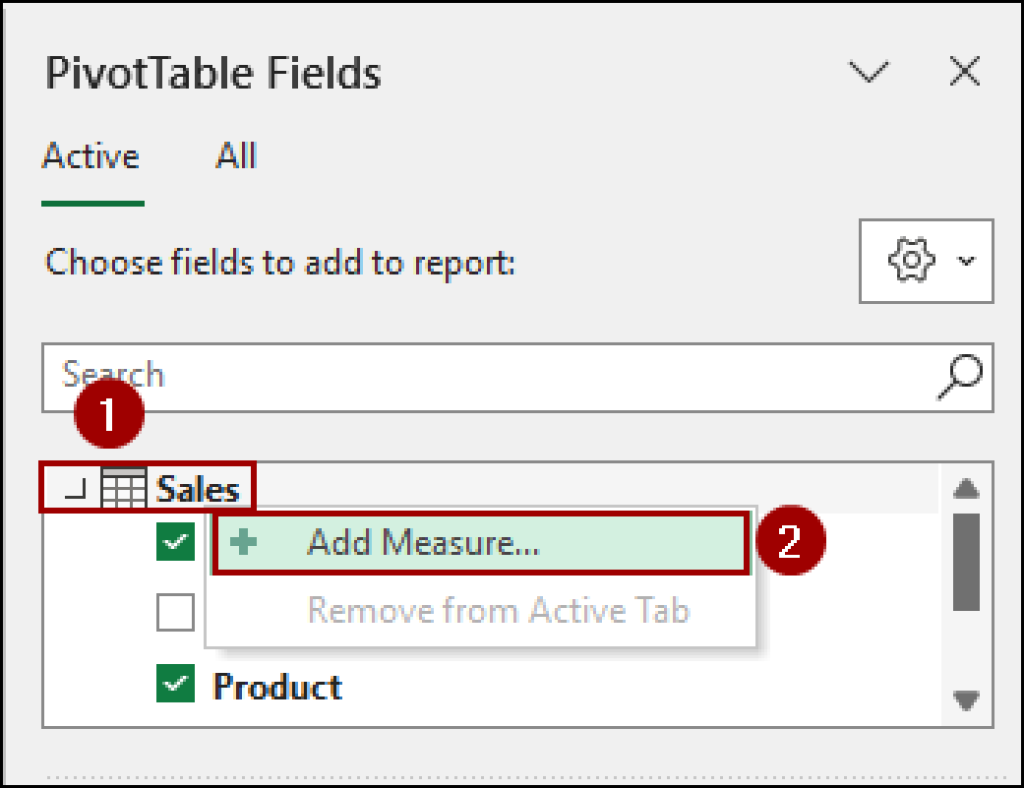The height and width of the screenshot is (788, 1024).
Task: Expand the dropdown next to the settings gear
Action: pyautogui.click(x=965, y=260)
